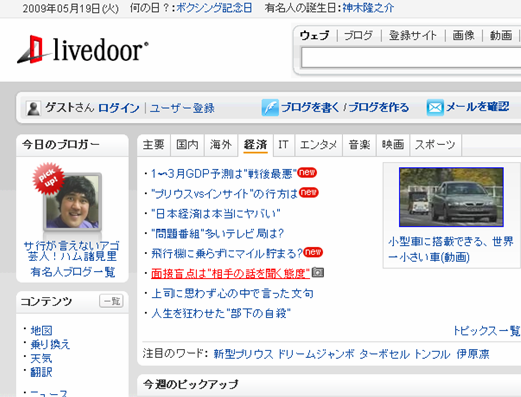The height and width of the screenshot is (397, 521).
Task: Click the small car video thumbnail
Action: (x=451, y=197)
